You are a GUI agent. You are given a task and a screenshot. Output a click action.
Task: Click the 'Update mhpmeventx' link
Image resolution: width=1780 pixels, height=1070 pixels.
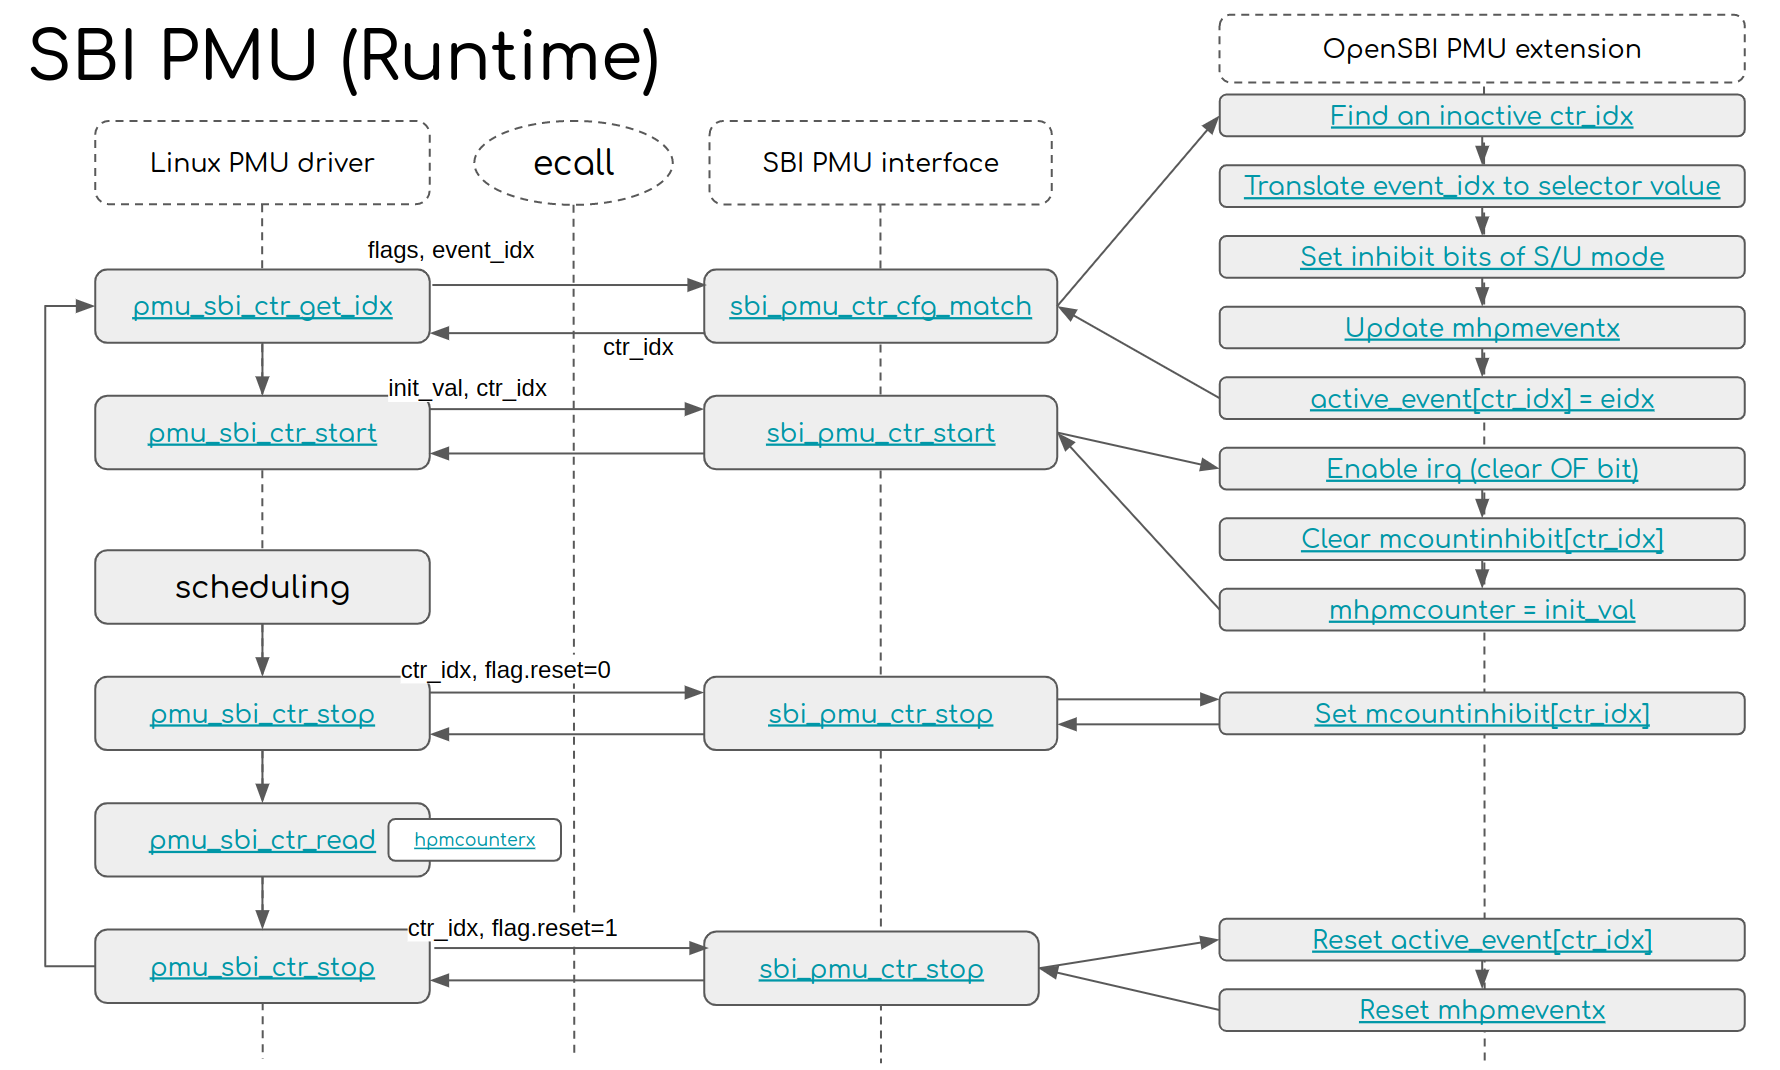coord(1481,328)
